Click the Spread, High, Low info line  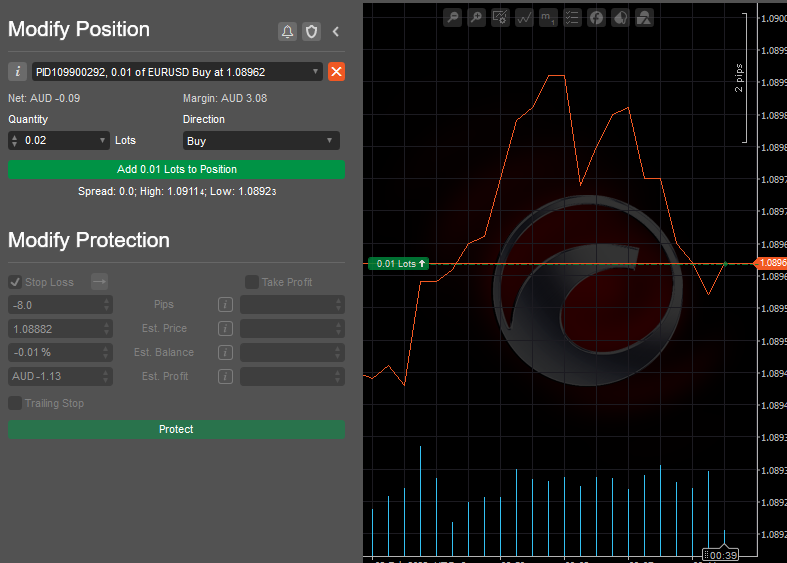[177, 191]
